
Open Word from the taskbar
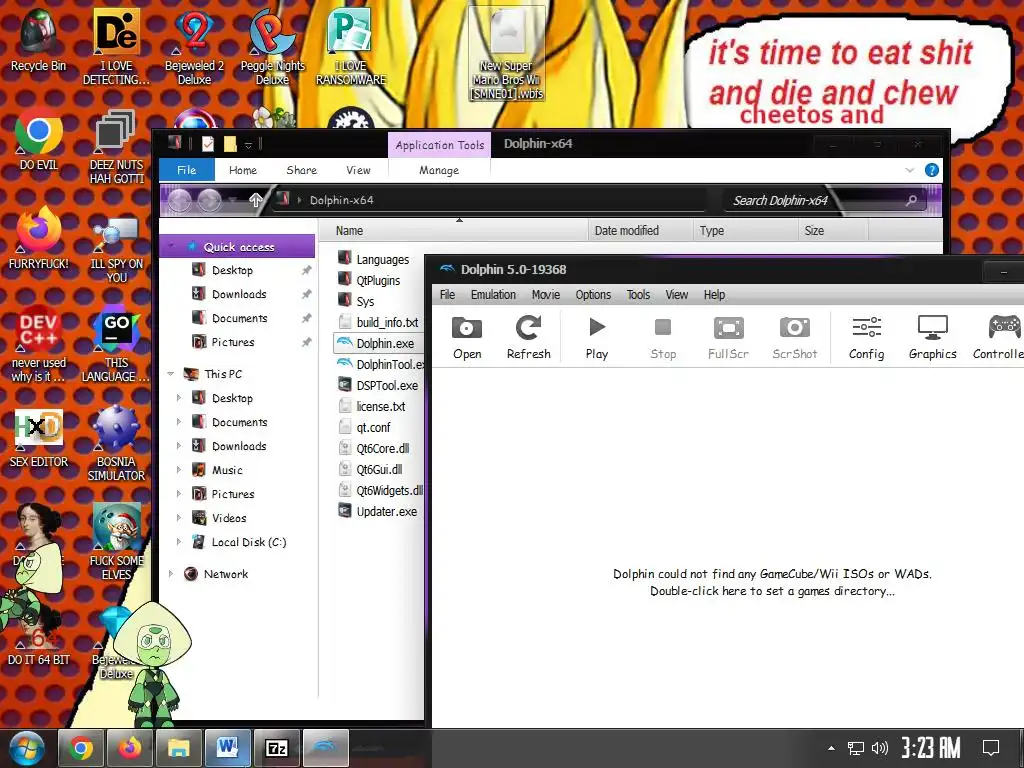(x=228, y=748)
